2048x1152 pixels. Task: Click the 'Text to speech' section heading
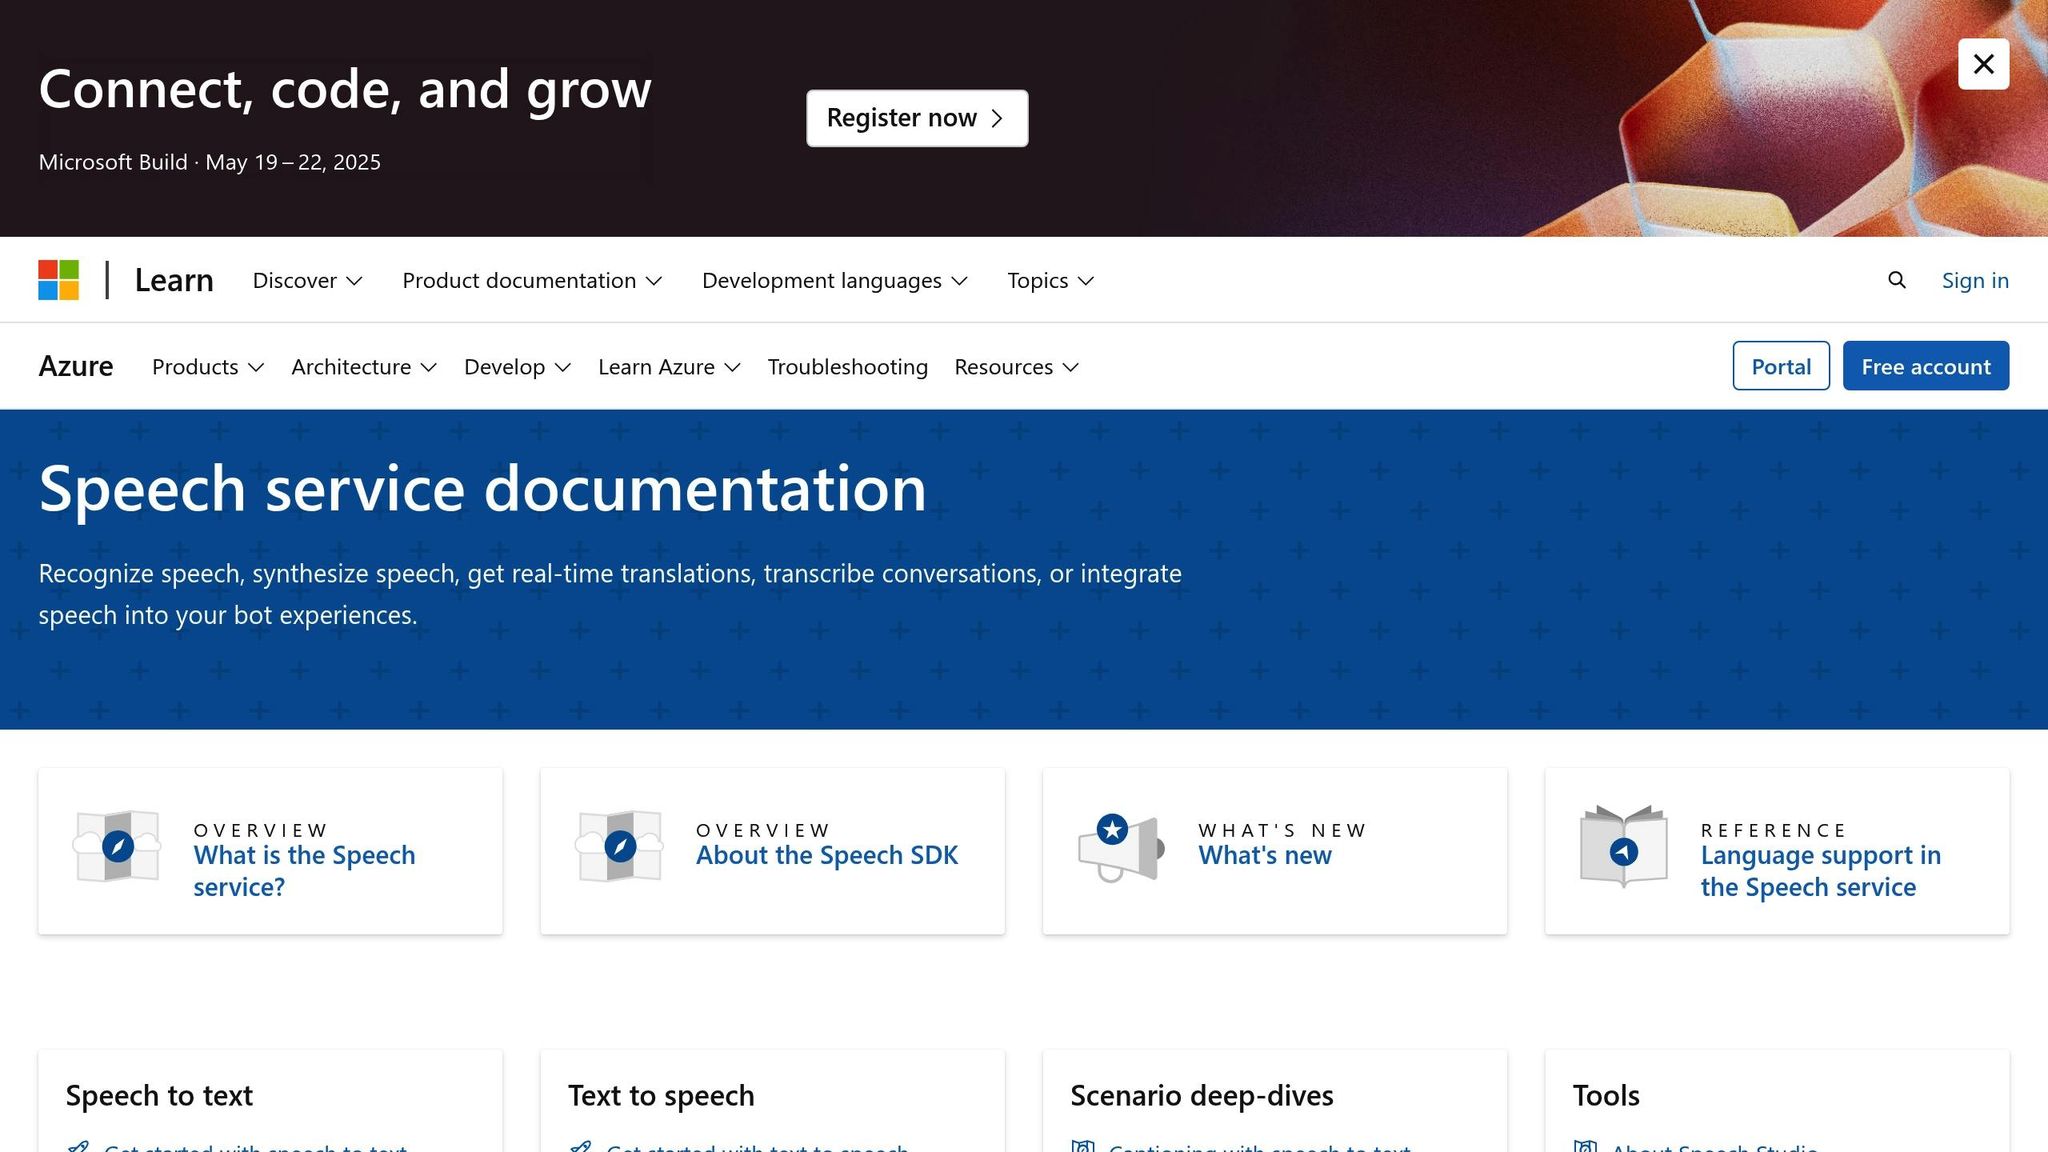click(x=661, y=1095)
